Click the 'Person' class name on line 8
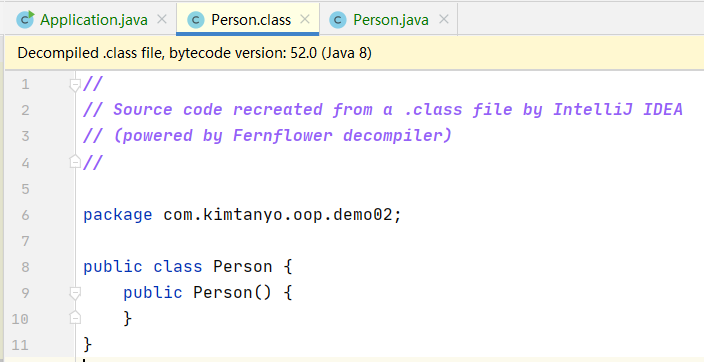Screen dimensions: 704x362 click(242, 267)
